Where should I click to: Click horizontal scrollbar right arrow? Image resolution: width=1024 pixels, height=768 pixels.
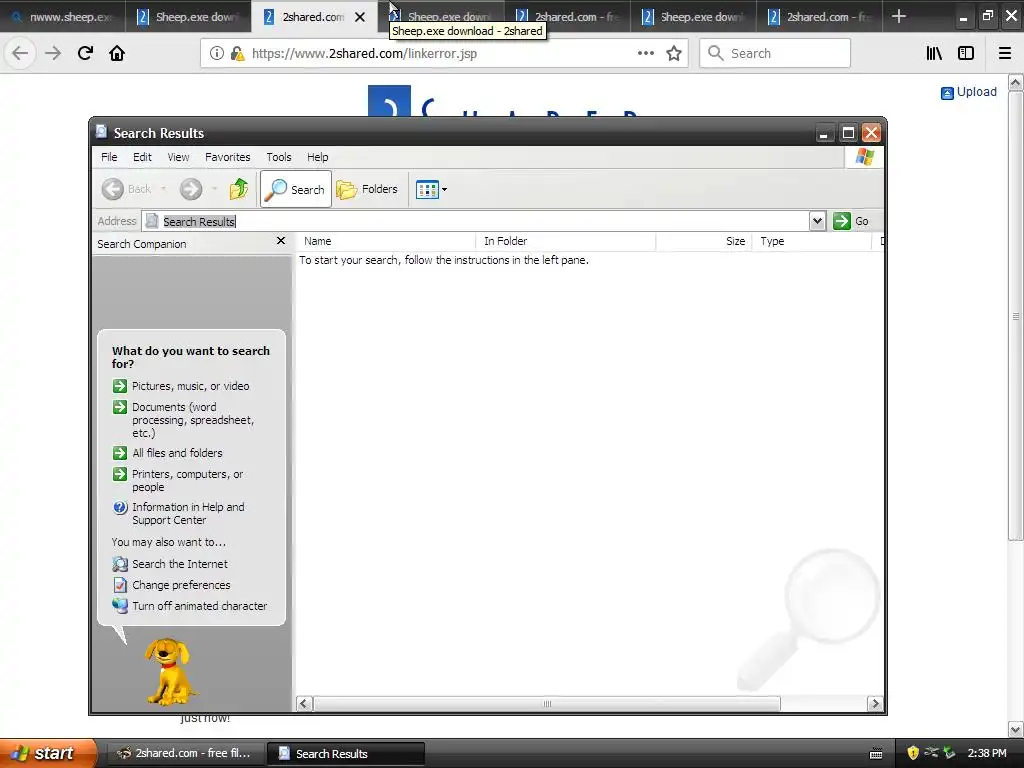pos(874,703)
